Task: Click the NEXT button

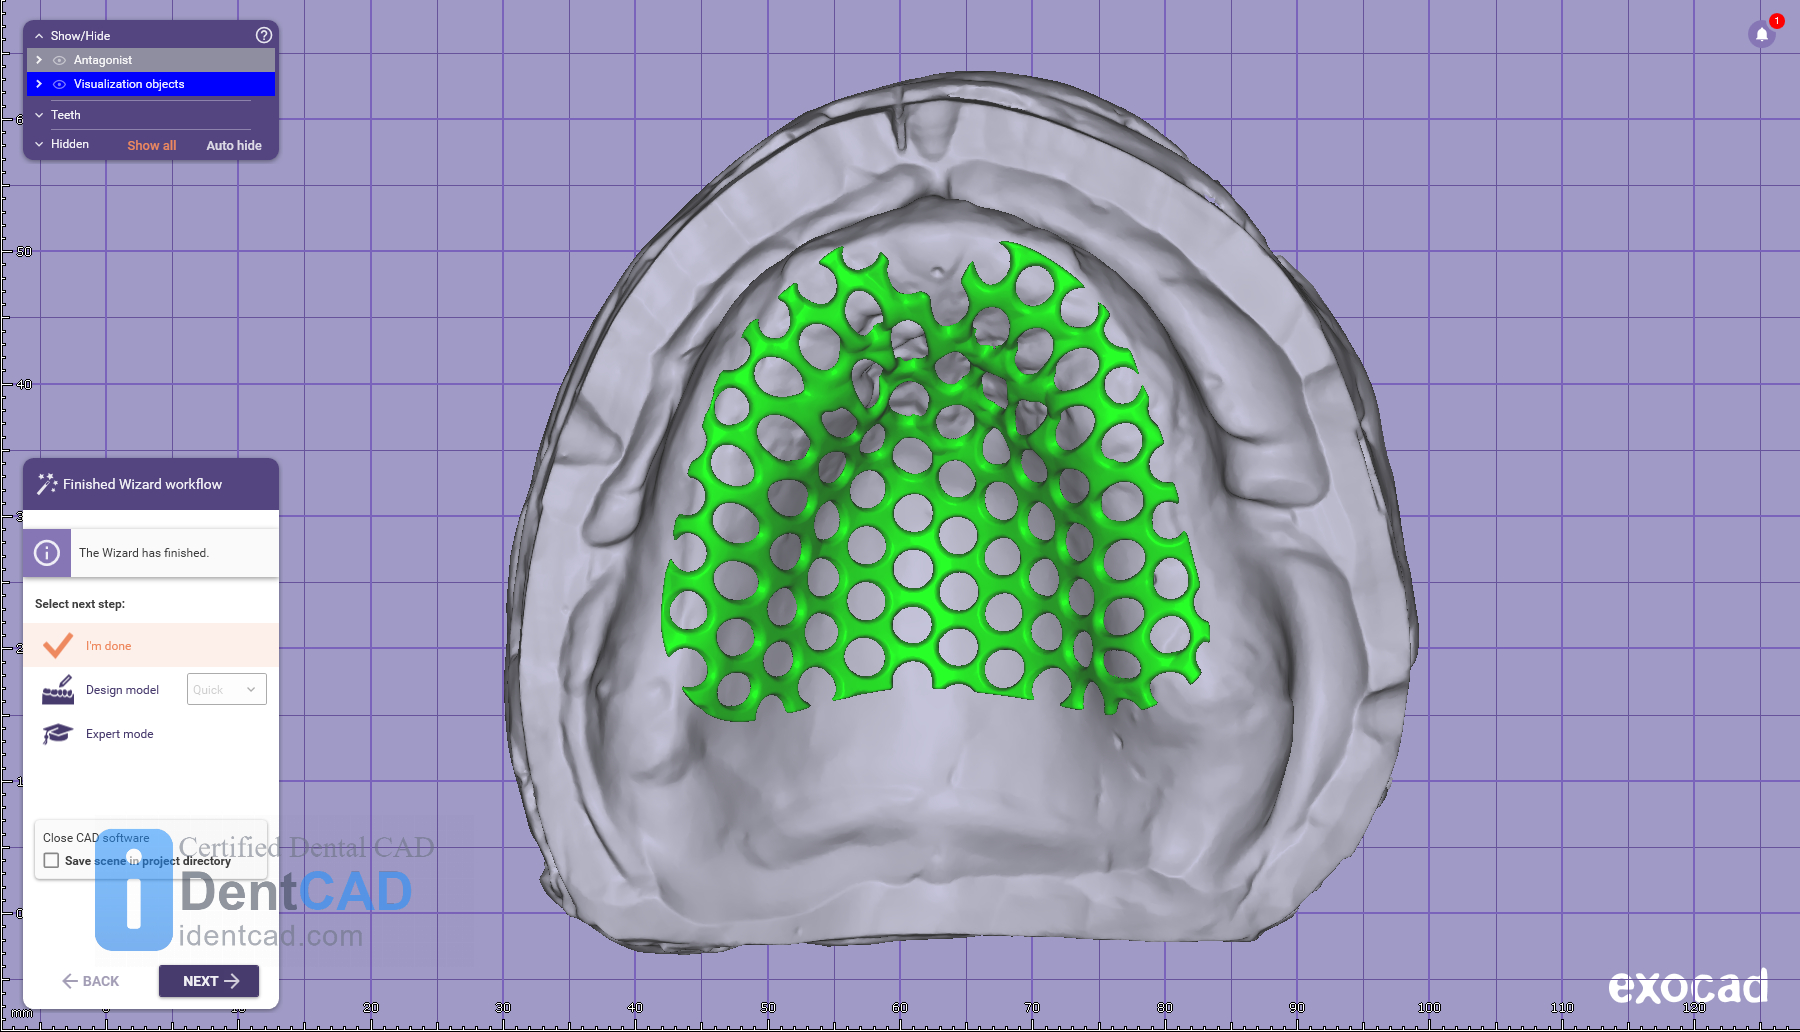Action: coord(209,981)
